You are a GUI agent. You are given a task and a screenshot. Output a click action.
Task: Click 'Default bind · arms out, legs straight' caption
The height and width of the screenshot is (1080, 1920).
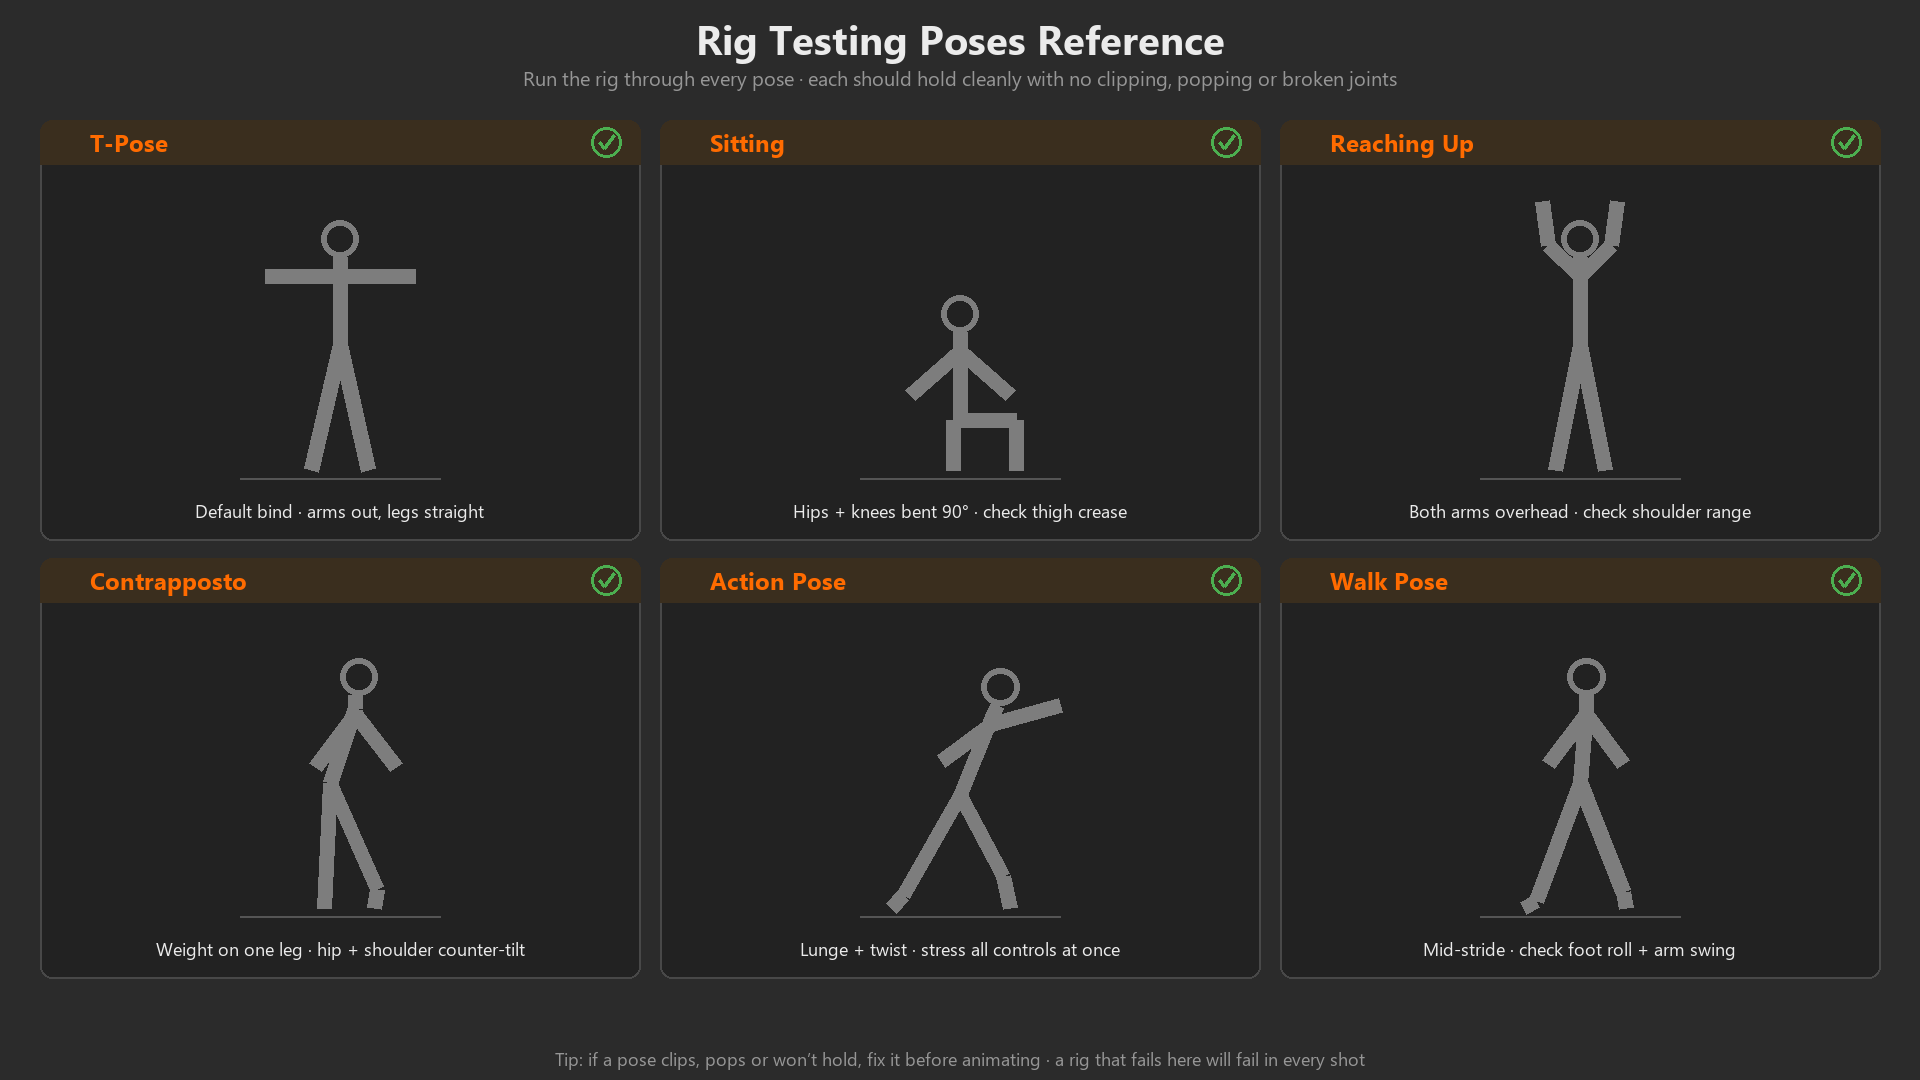click(x=340, y=512)
